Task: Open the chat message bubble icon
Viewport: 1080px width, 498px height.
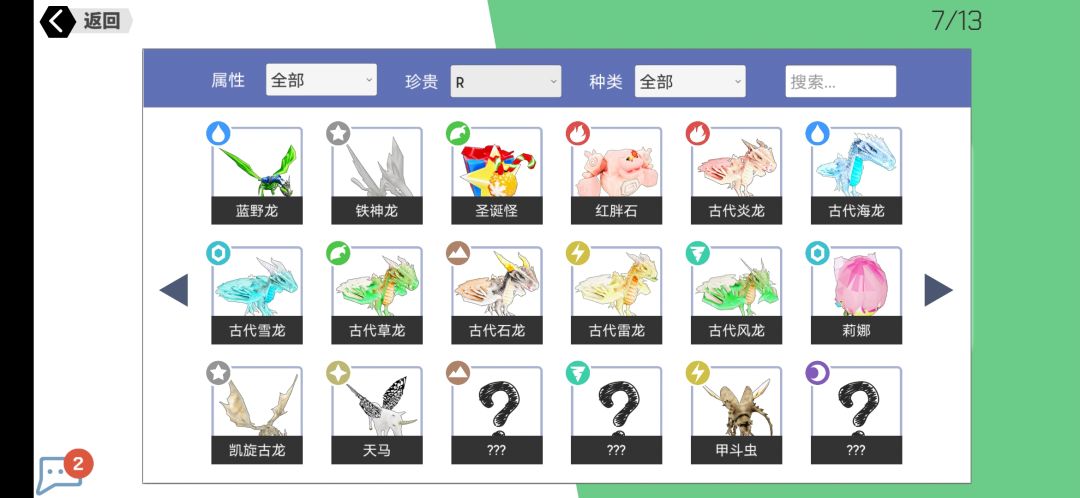Action: coord(59,475)
